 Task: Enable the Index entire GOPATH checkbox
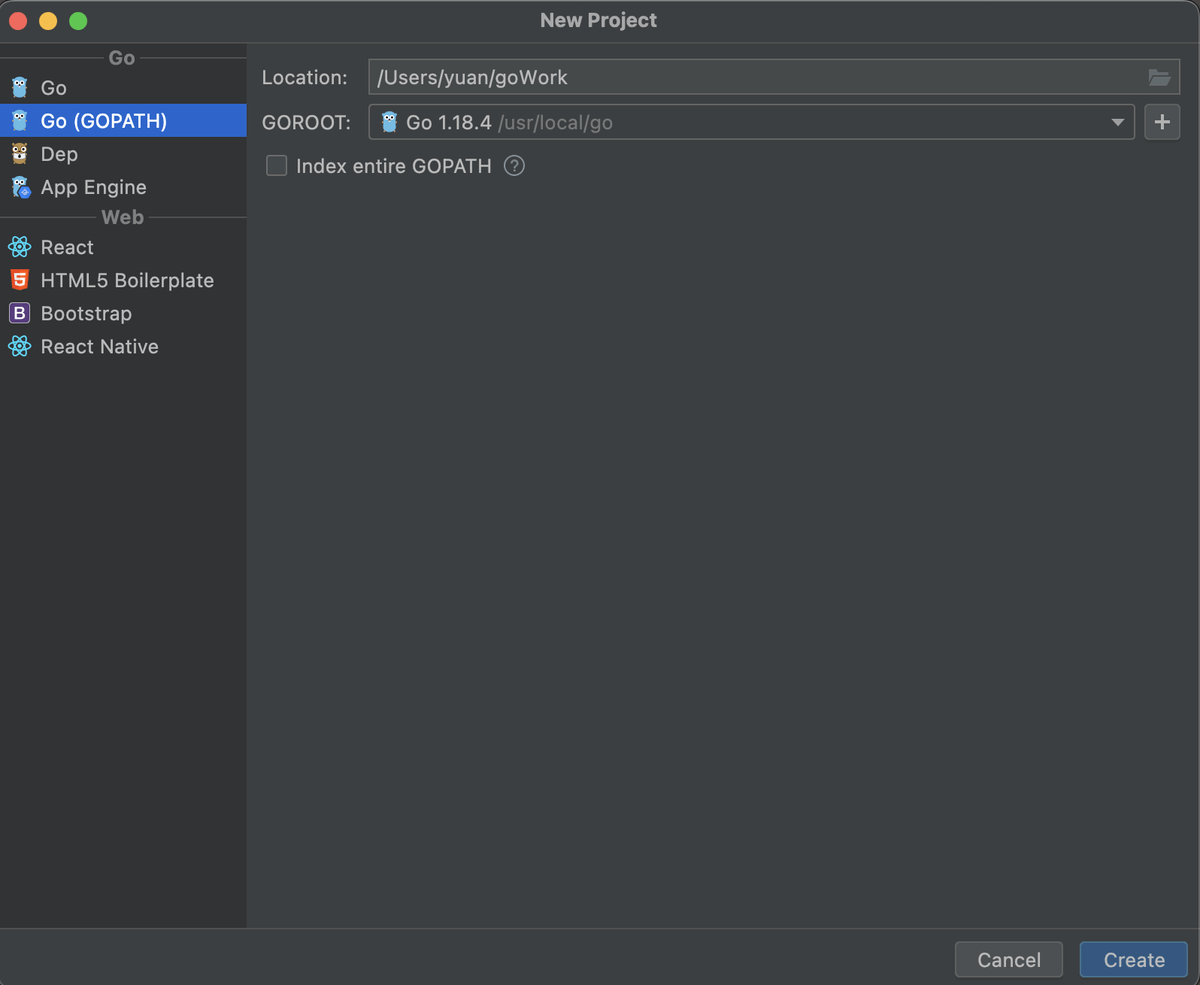point(277,166)
